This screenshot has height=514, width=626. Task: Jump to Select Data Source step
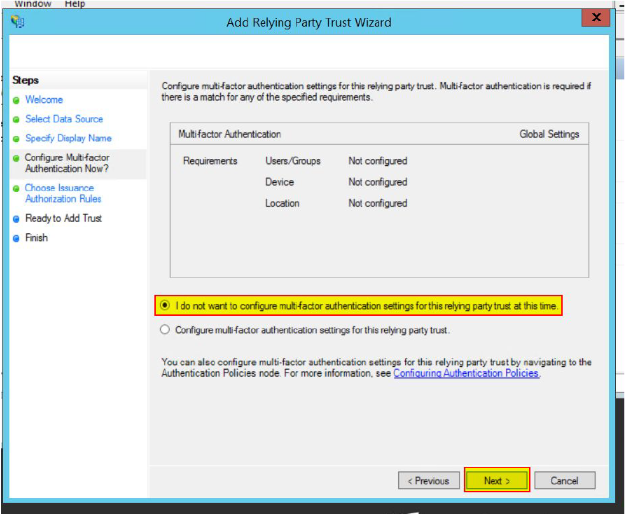(64, 119)
